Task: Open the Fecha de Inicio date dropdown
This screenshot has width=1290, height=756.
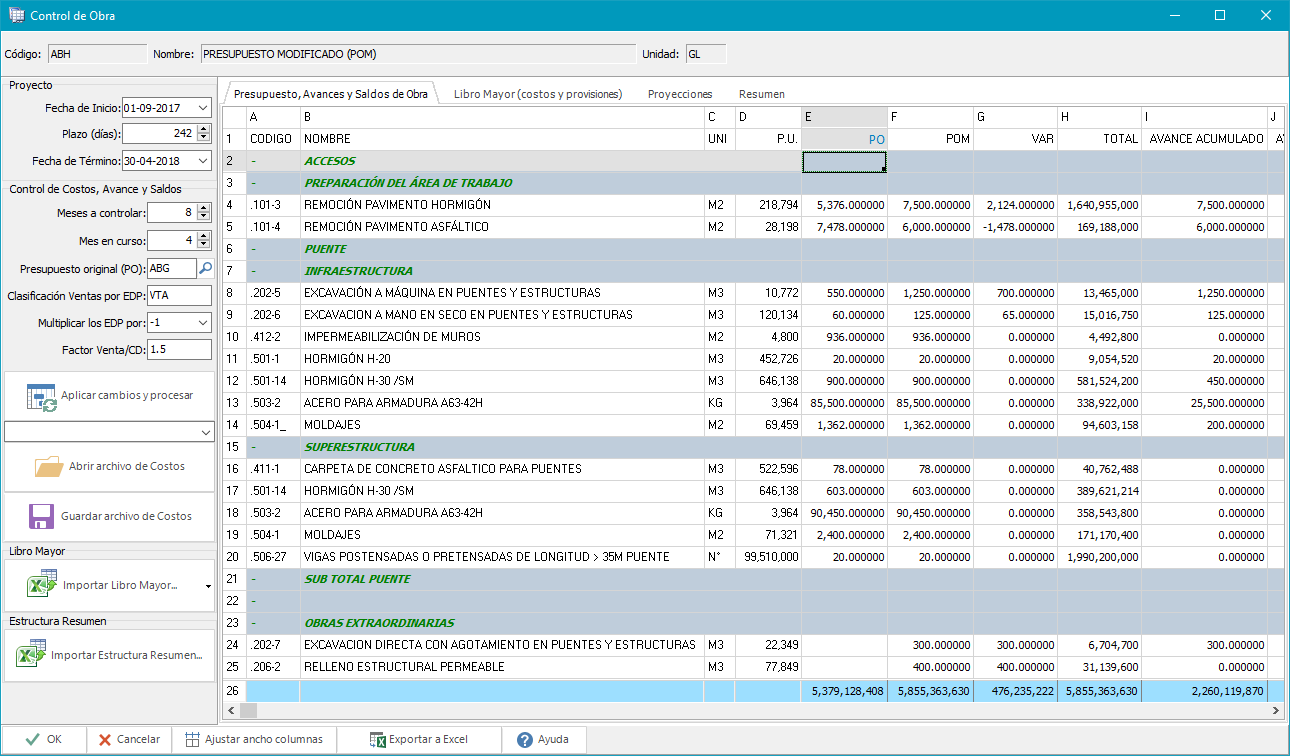Action: click(203, 107)
